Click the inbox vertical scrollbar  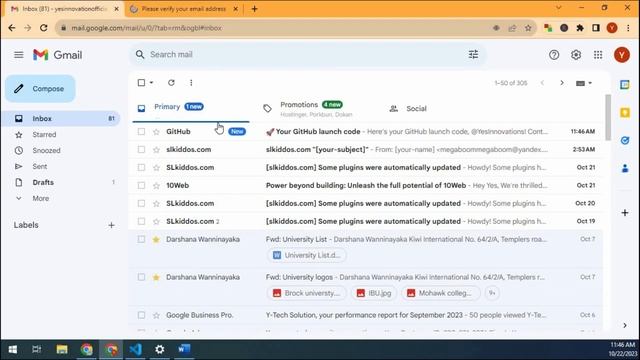608,118
